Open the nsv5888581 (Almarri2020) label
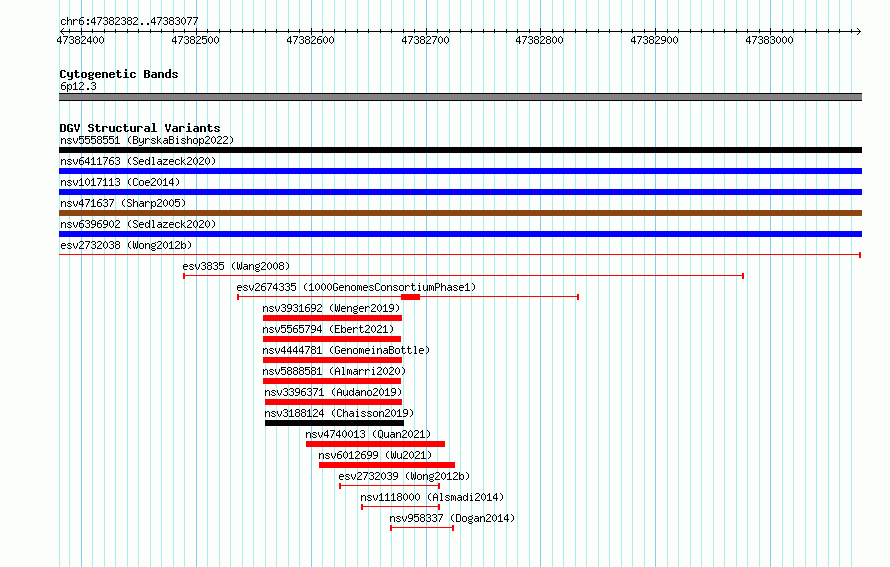The height and width of the screenshot is (567, 890). coord(334,371)
